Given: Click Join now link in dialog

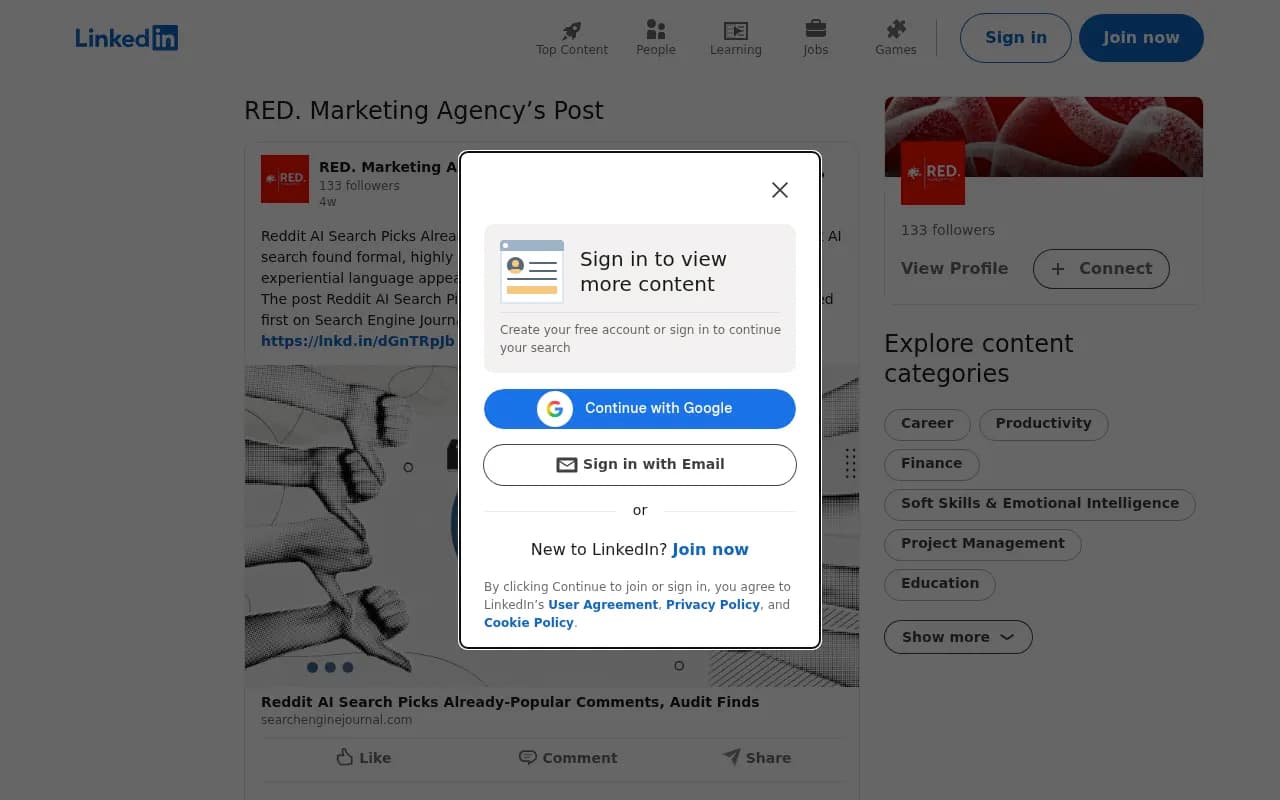Looking at the screenshot, I should click(x=710, y=549).
